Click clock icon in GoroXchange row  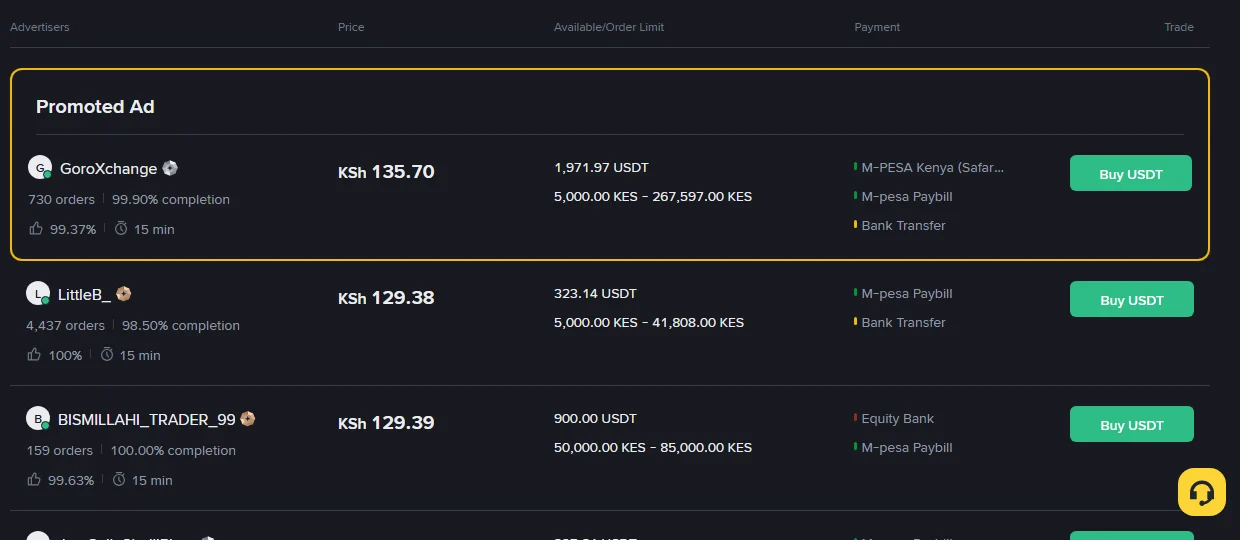pos(121,229)
